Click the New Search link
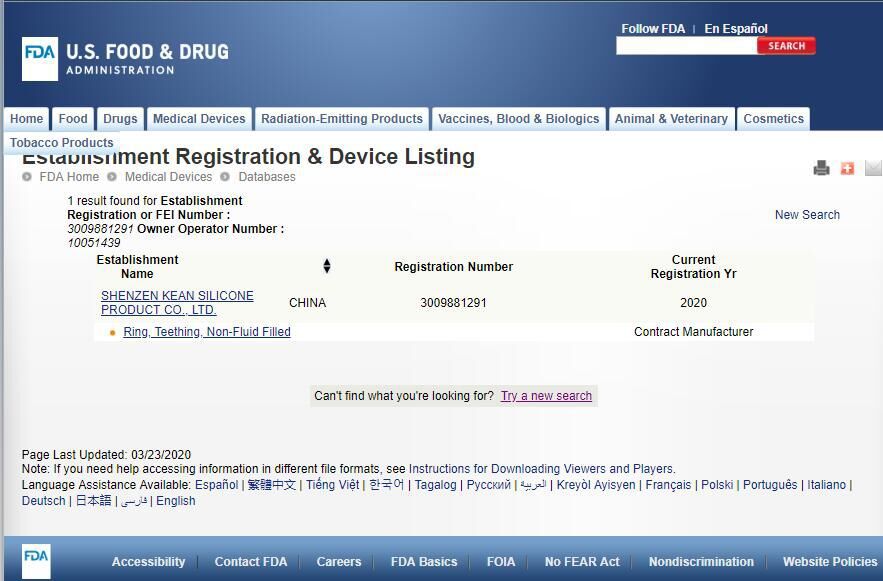Screen dimensions: 883x581 (x=807, y=215)
